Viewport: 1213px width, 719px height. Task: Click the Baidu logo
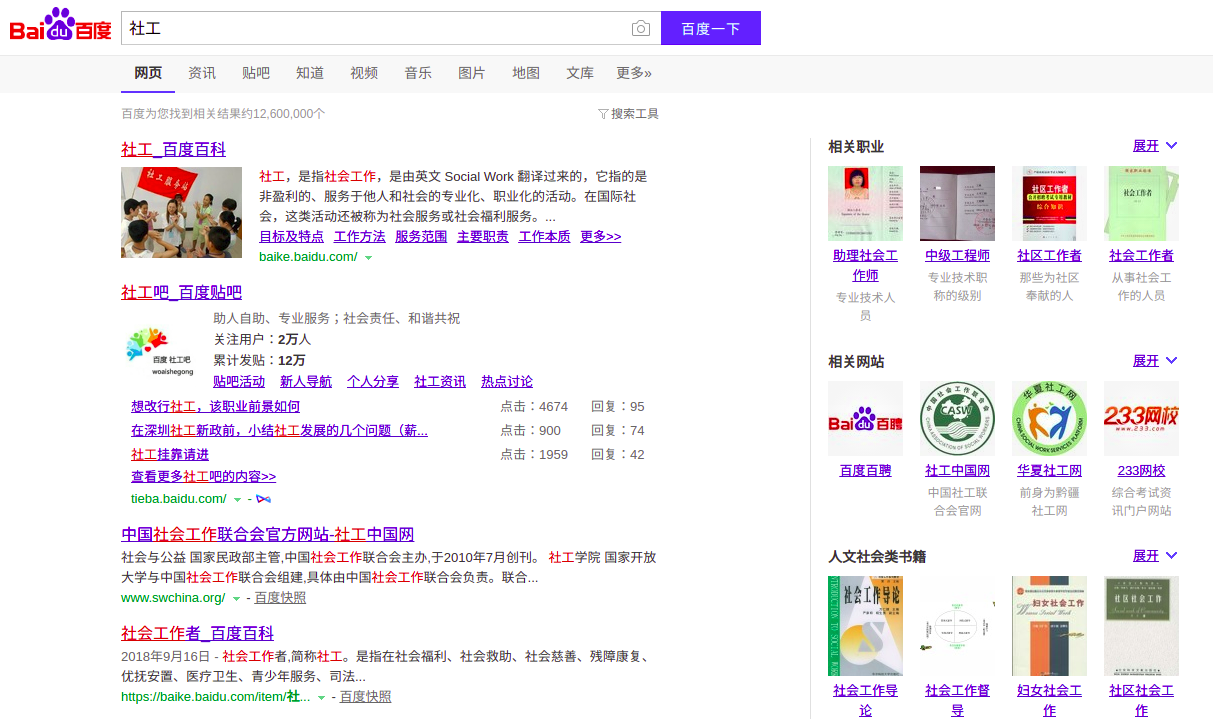coord(60,27)
